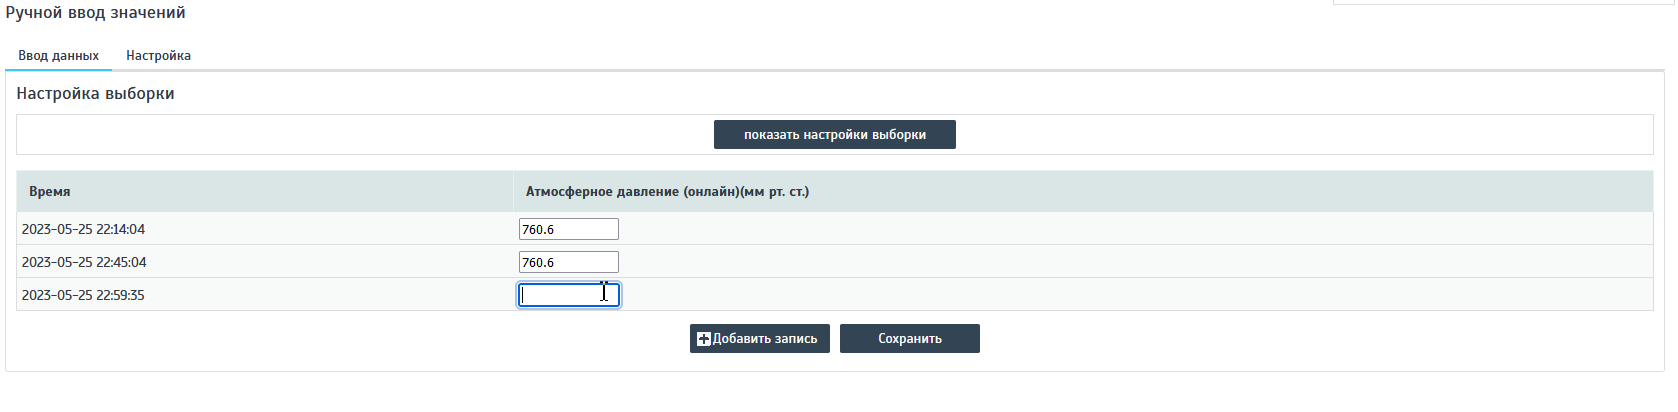Viewport: 1678px width, 412px height.
Task: Click the plus icon on Добавить запись
Action: pos(704,339)
